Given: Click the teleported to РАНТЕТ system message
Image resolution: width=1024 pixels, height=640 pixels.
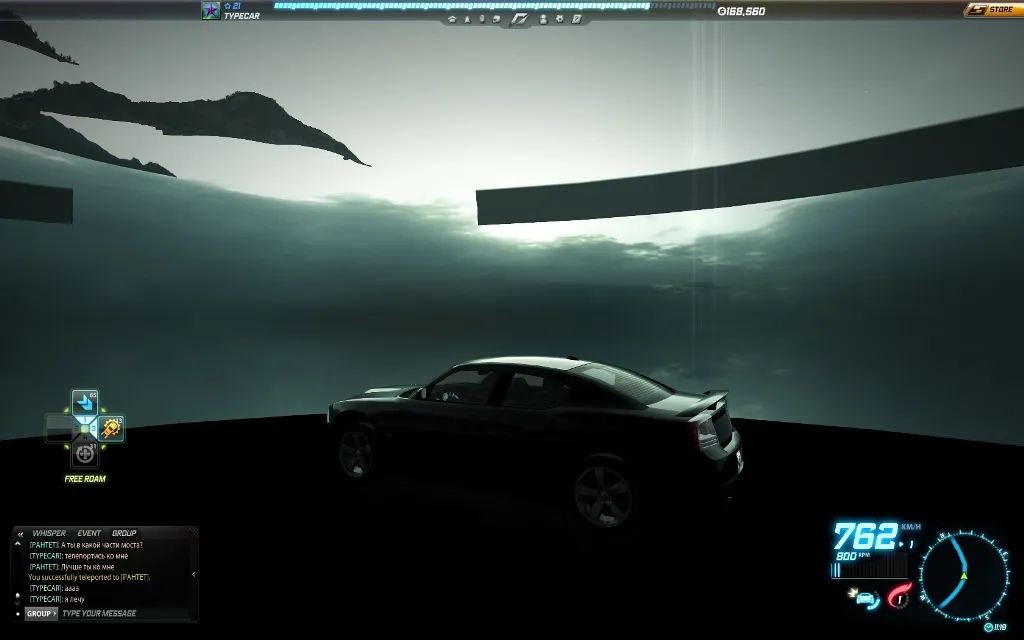Looking at the screenshot, I should 89,577.
